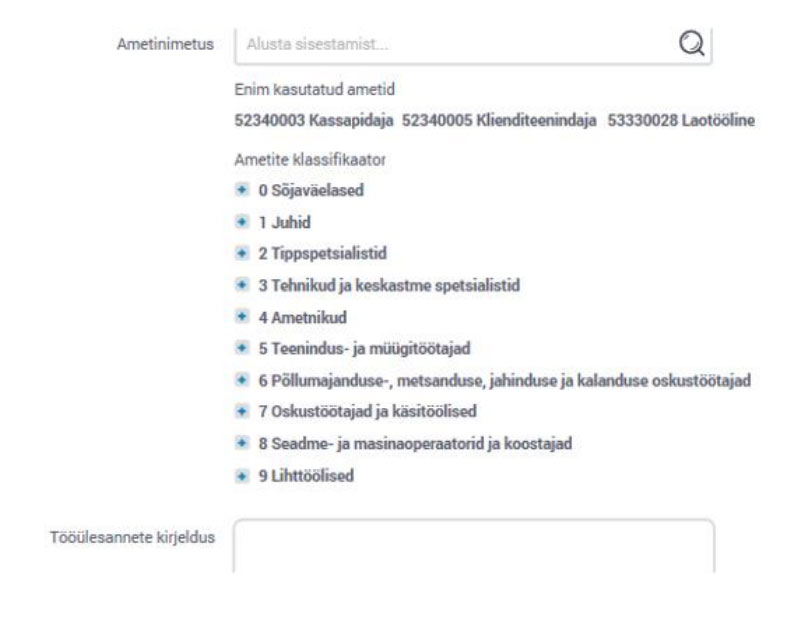Screen dimensions: 800x628
Task: Expand the 6 Põllumajanduse plus icon
Action: point(242,380)
